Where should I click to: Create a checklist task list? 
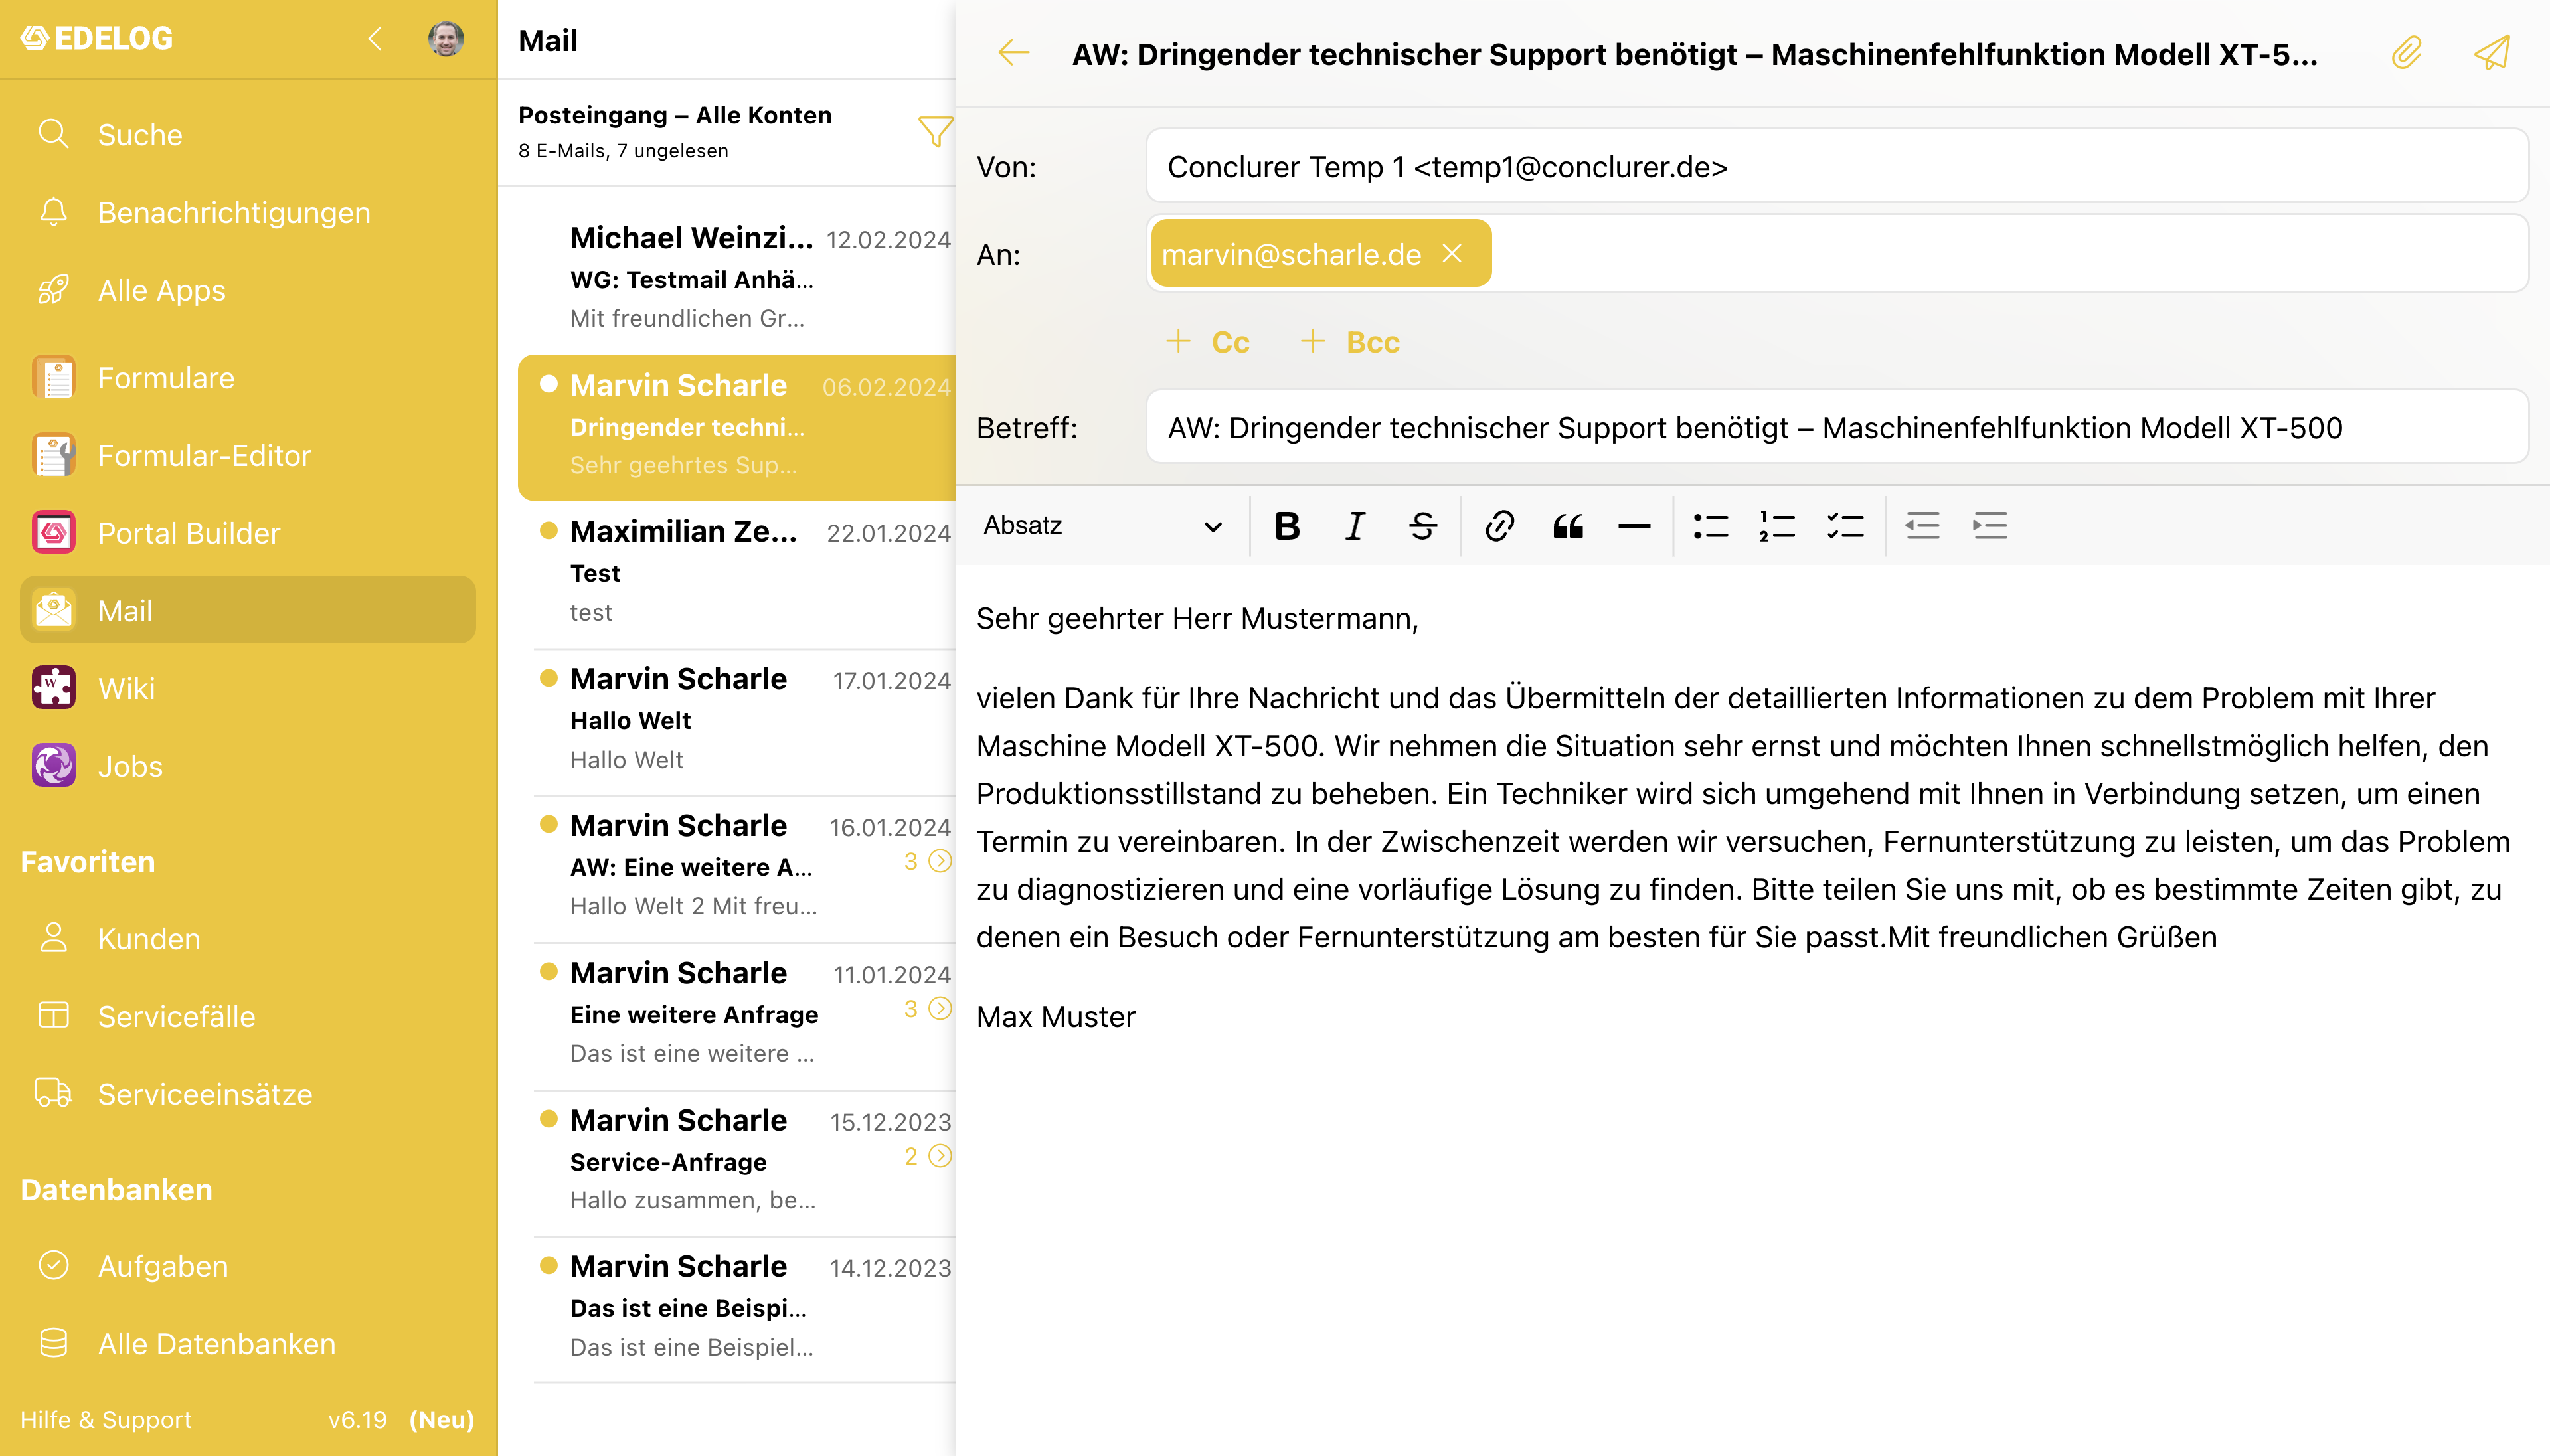(1845, 526)
